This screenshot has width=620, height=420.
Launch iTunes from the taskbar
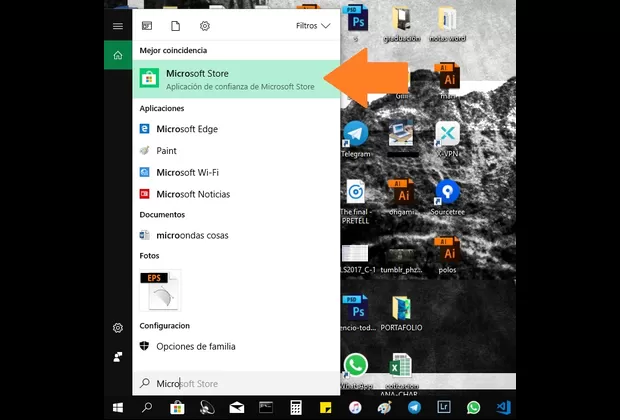[355, 407]
